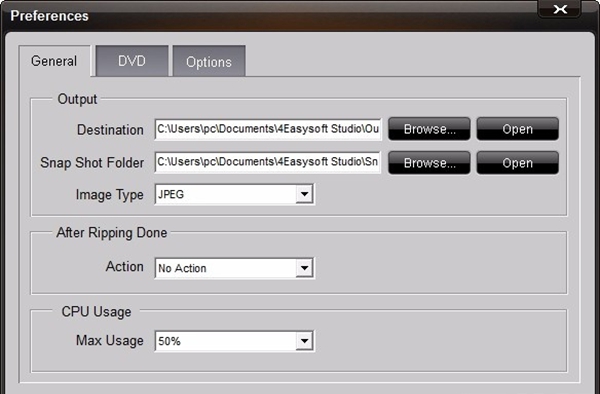Select the 50% value text

click(169, 341)
